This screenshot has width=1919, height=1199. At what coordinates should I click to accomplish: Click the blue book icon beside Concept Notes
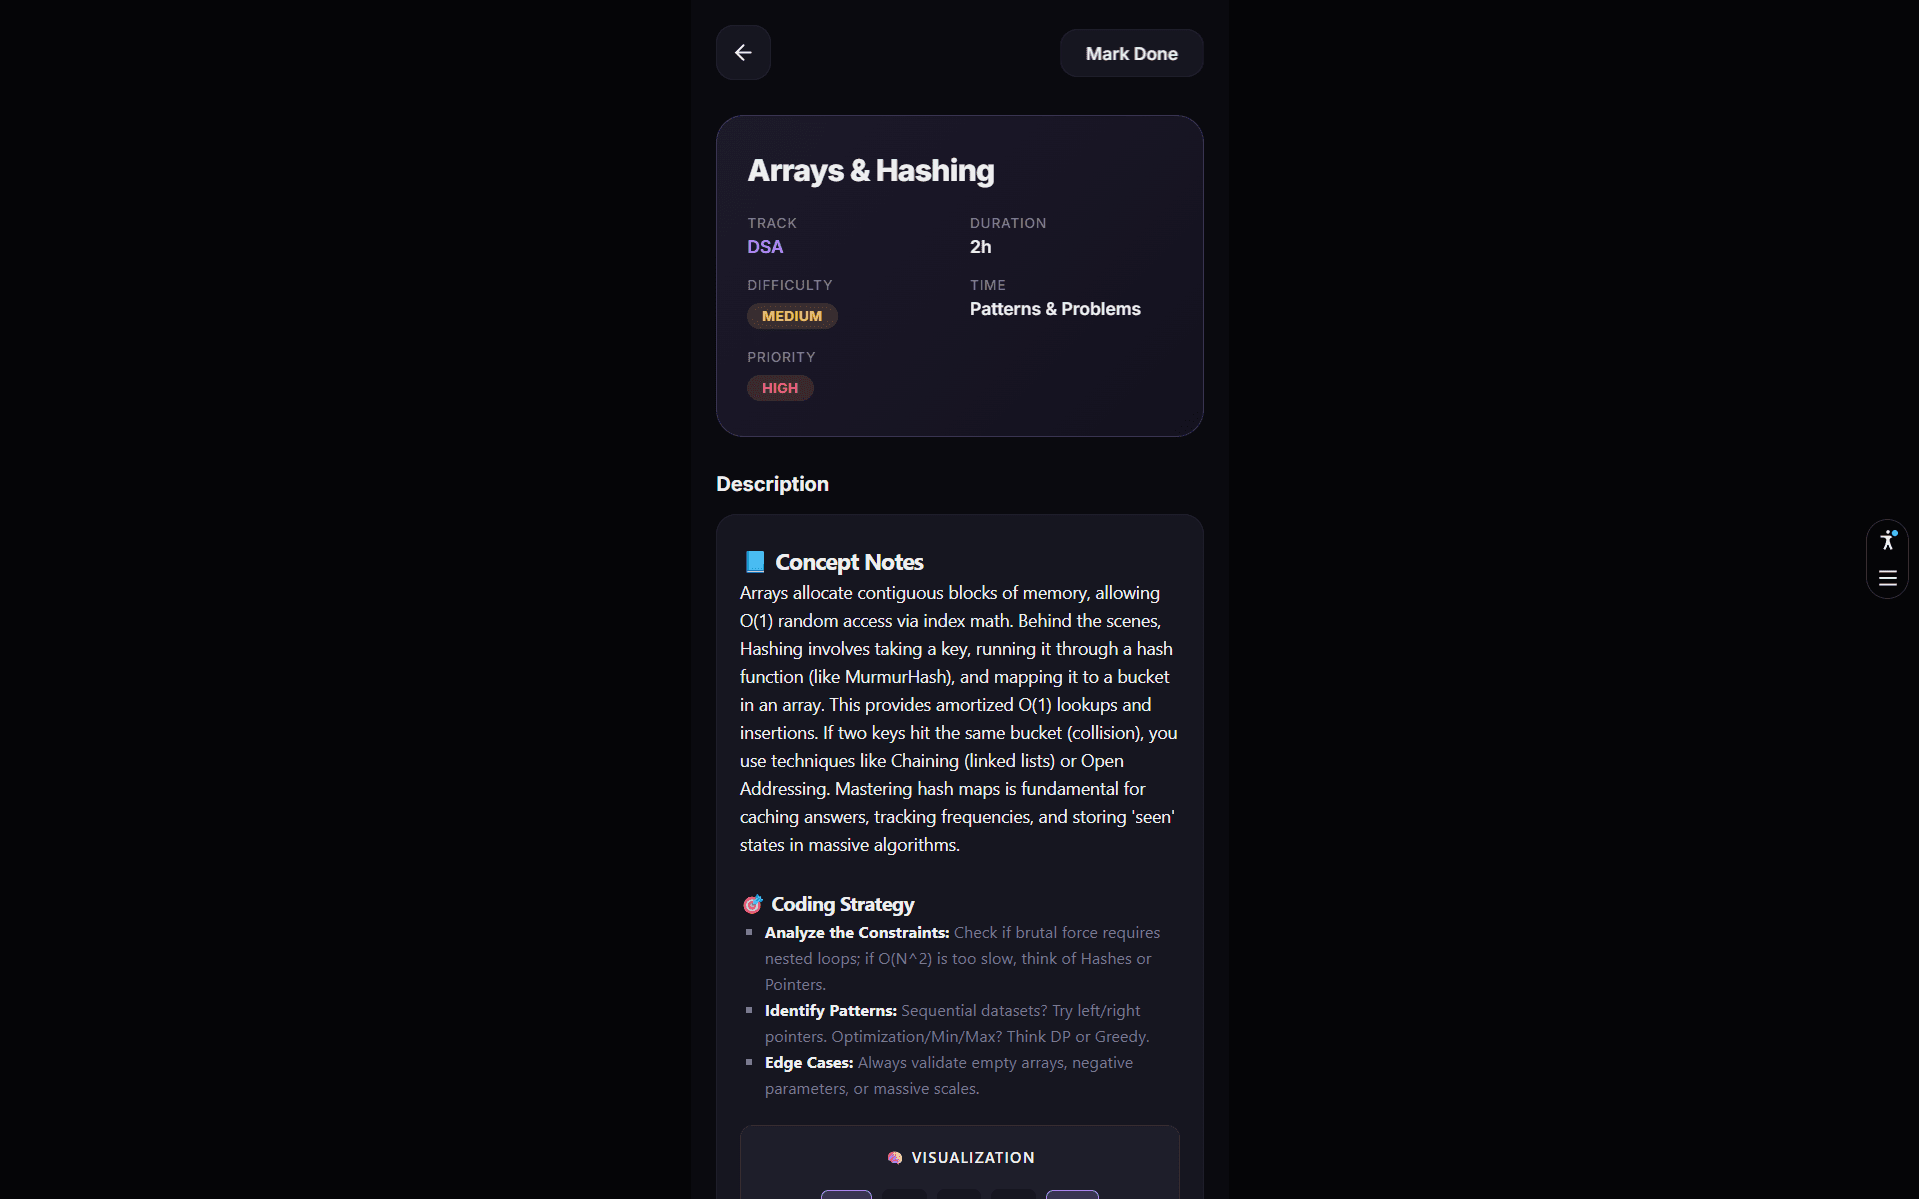tap(755, 562)
